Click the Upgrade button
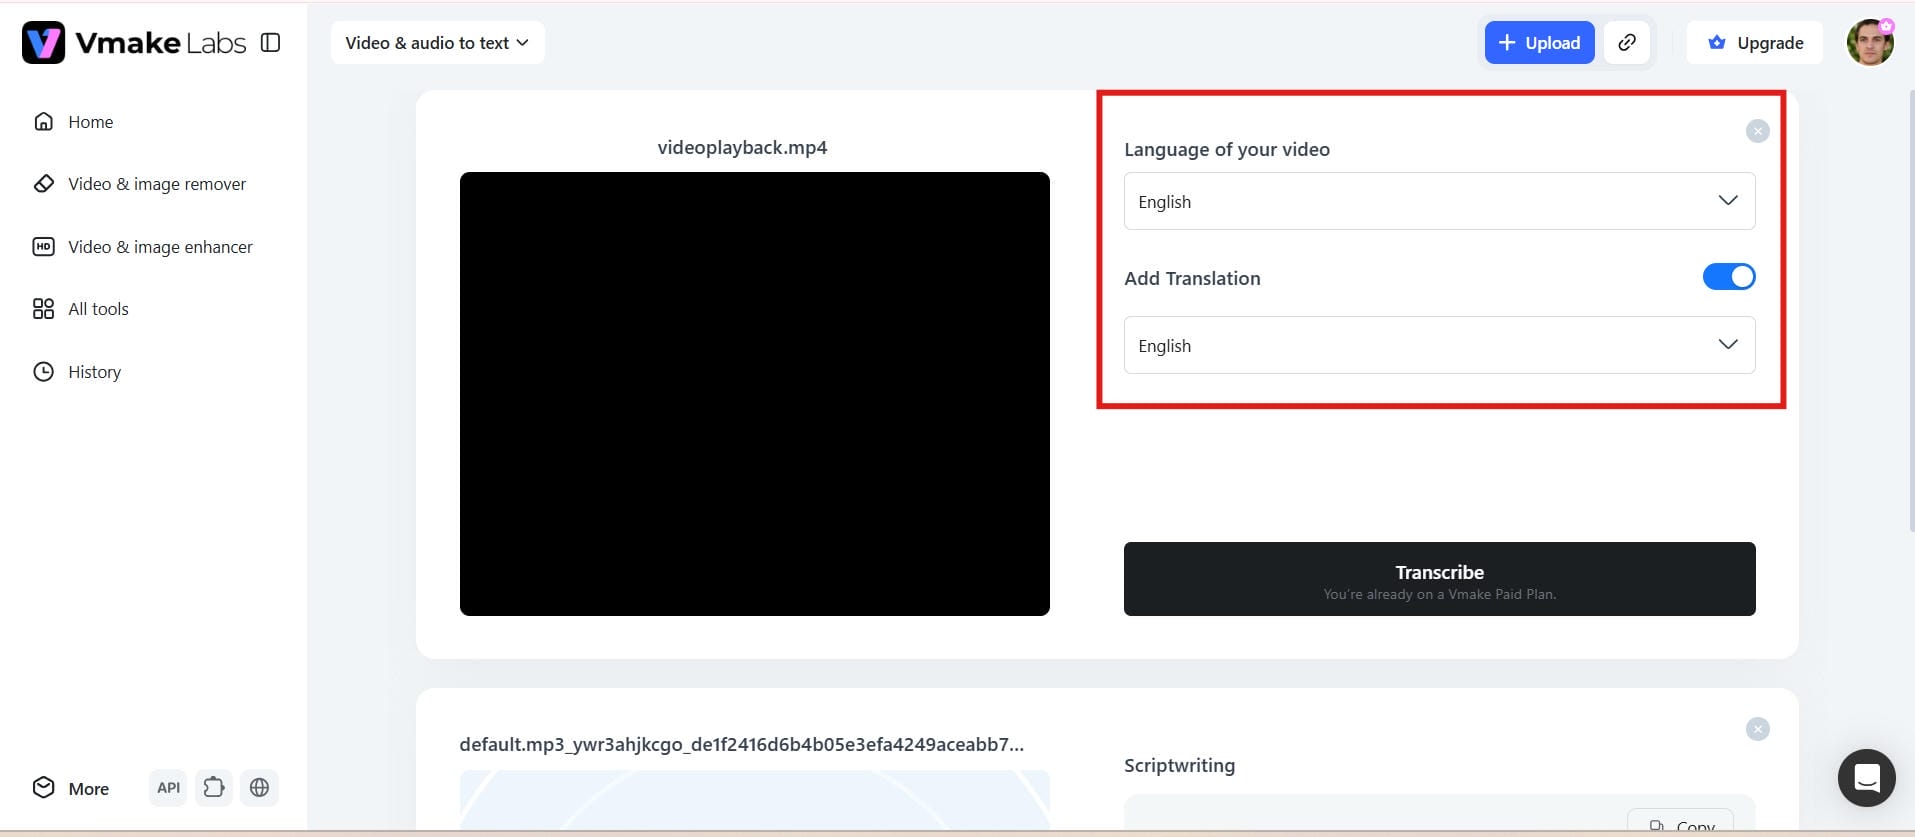The width and height of the screenshot is (1915, 837). 1755,43
